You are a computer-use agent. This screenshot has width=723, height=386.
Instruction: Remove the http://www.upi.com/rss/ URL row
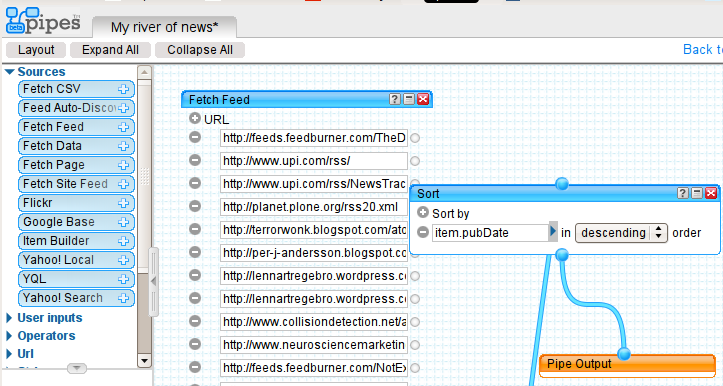195,160
